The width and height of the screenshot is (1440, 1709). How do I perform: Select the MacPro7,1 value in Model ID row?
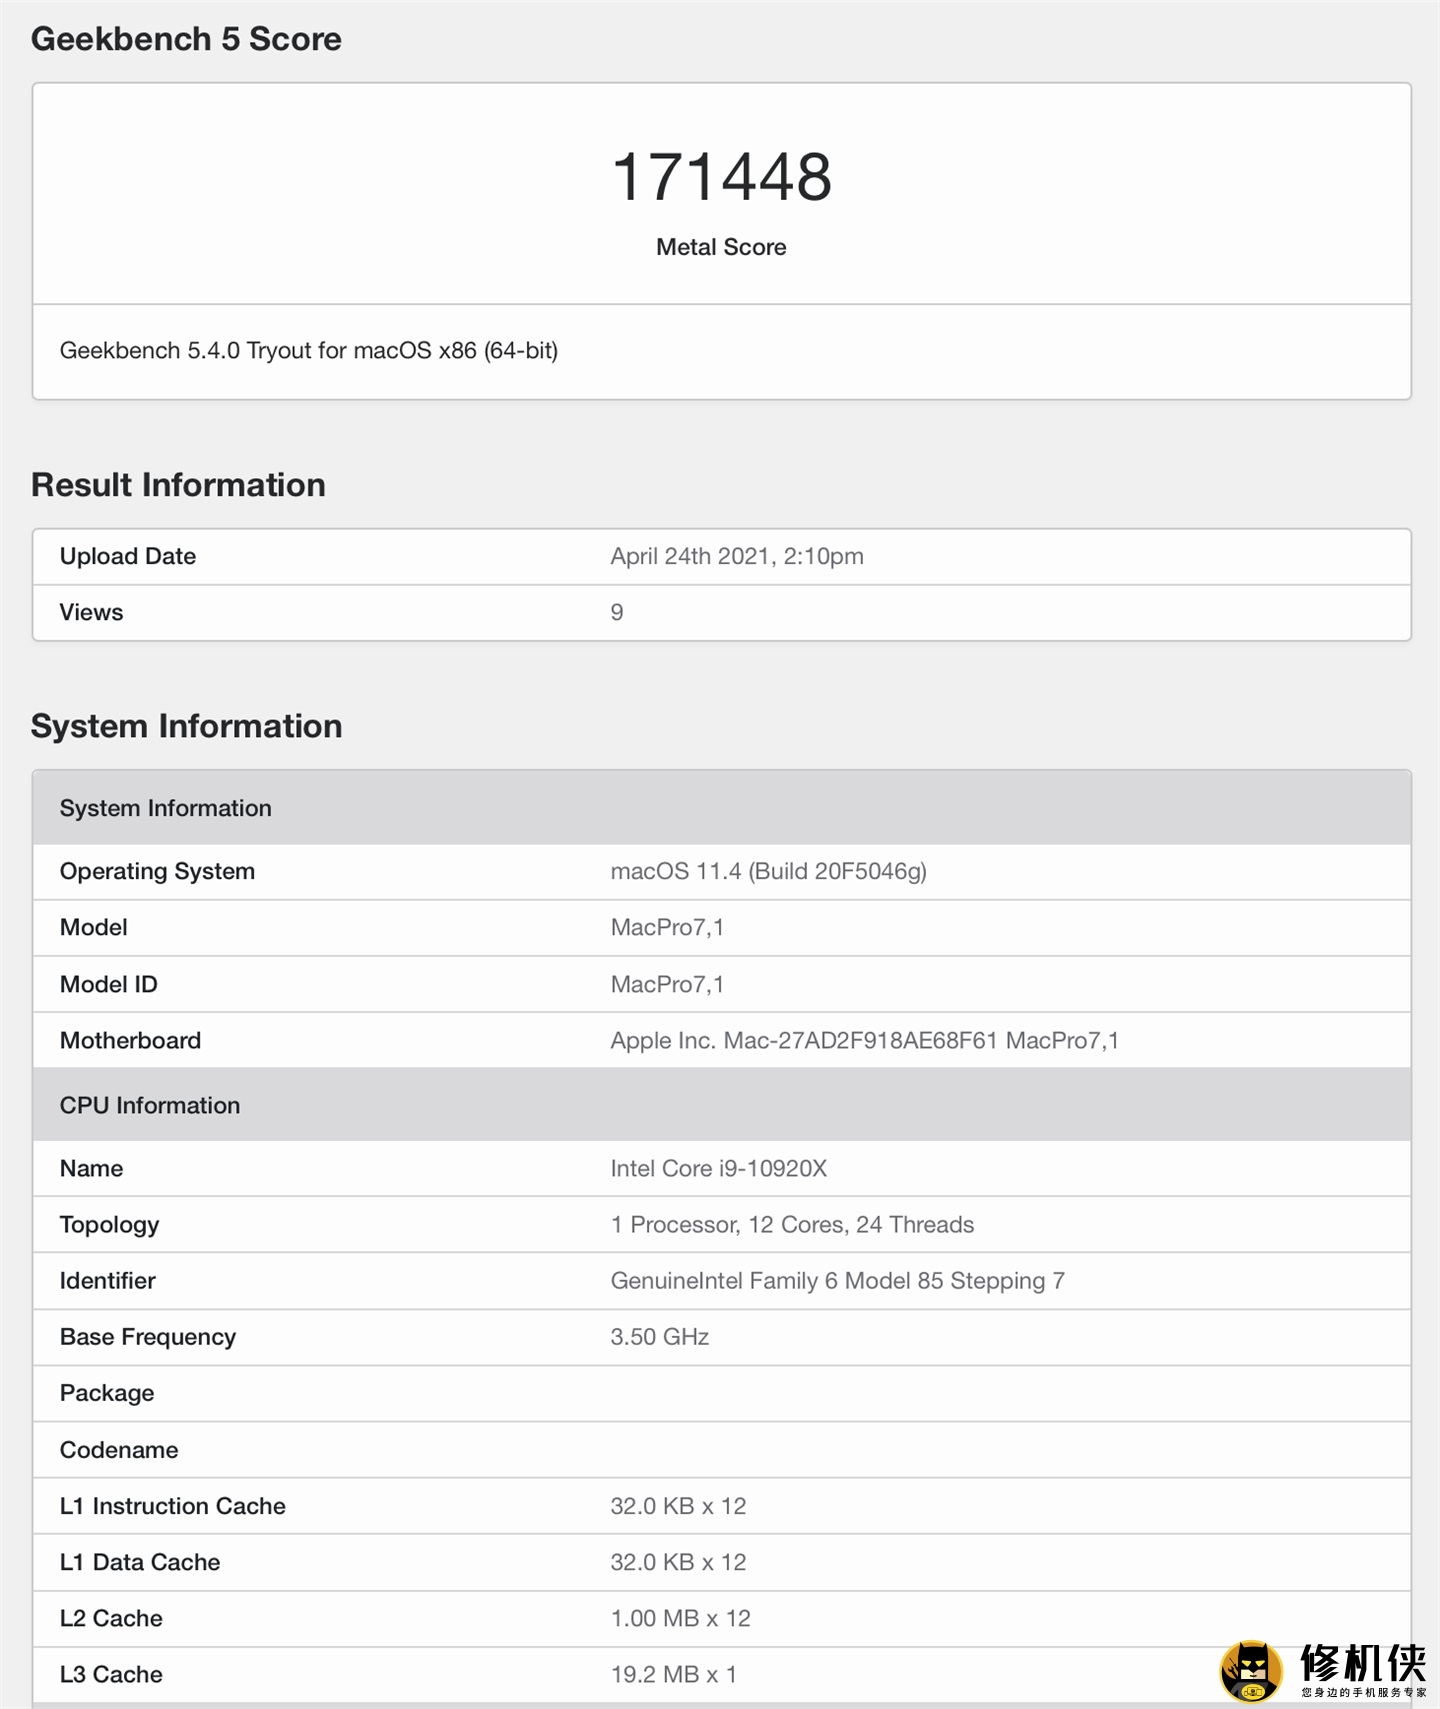coord(667,985)
